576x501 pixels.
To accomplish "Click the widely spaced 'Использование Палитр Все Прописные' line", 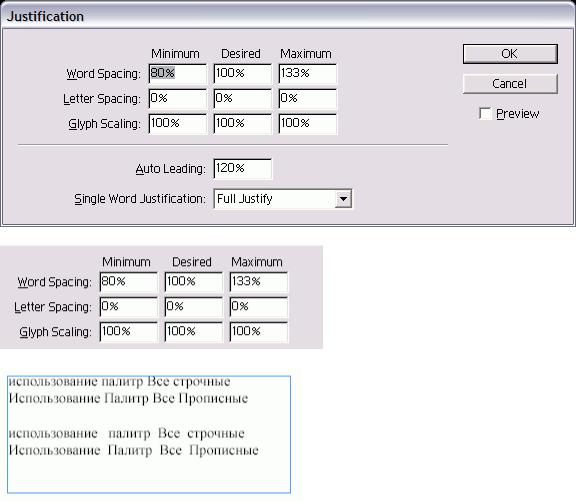I will [134, 450].
